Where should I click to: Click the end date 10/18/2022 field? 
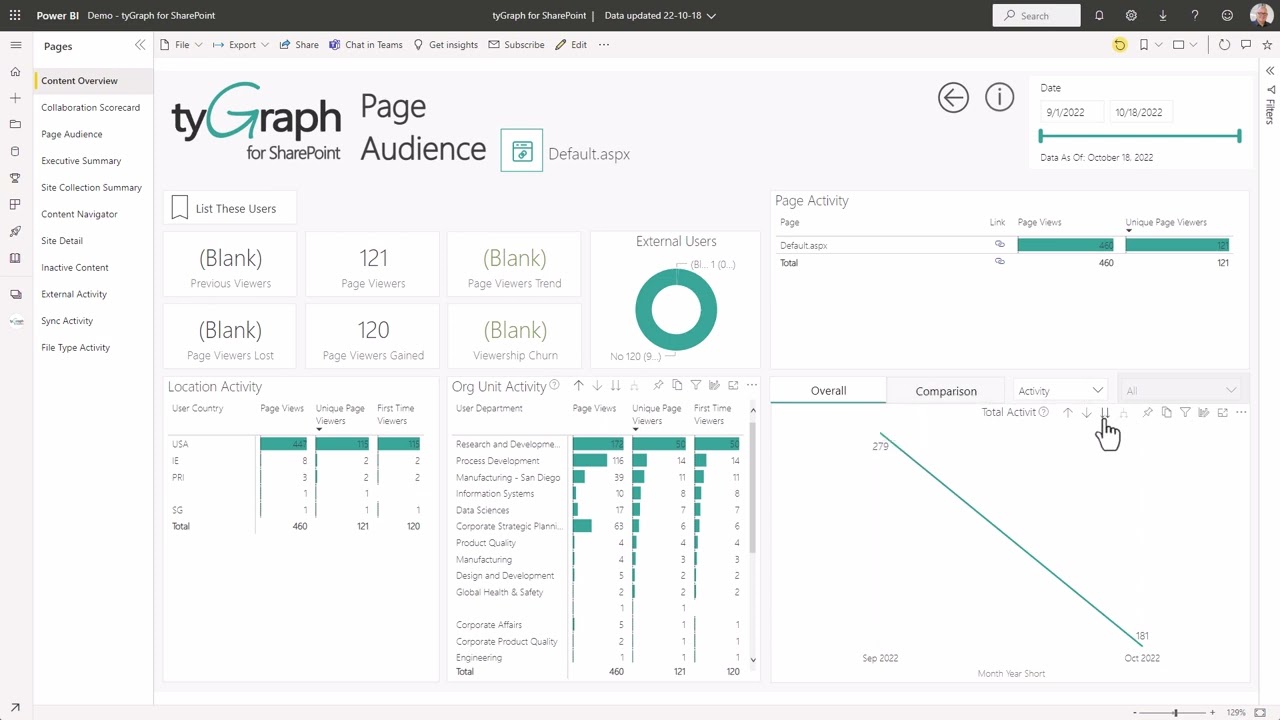coord(1143,112)
